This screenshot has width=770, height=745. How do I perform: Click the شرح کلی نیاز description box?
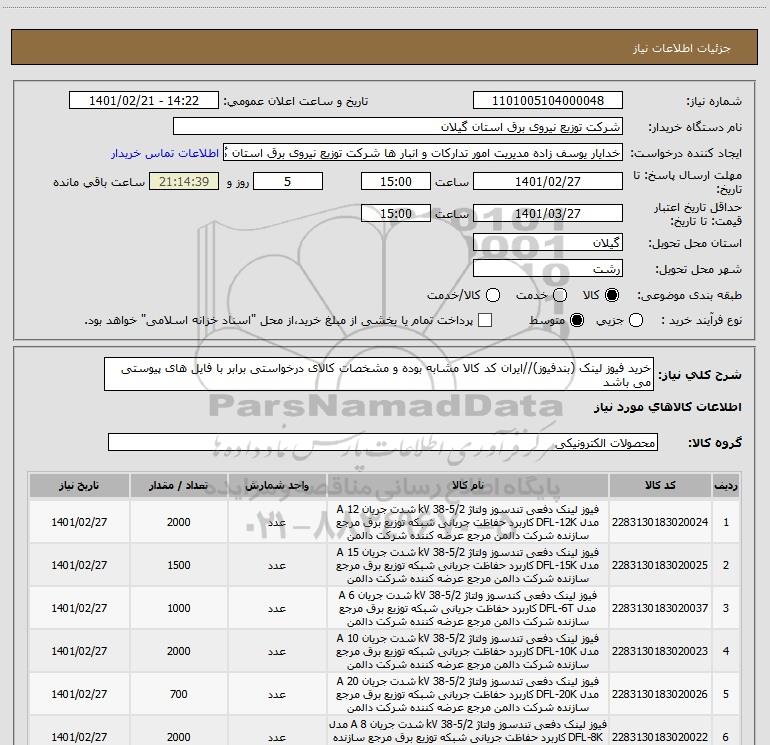tap(379, 375)
